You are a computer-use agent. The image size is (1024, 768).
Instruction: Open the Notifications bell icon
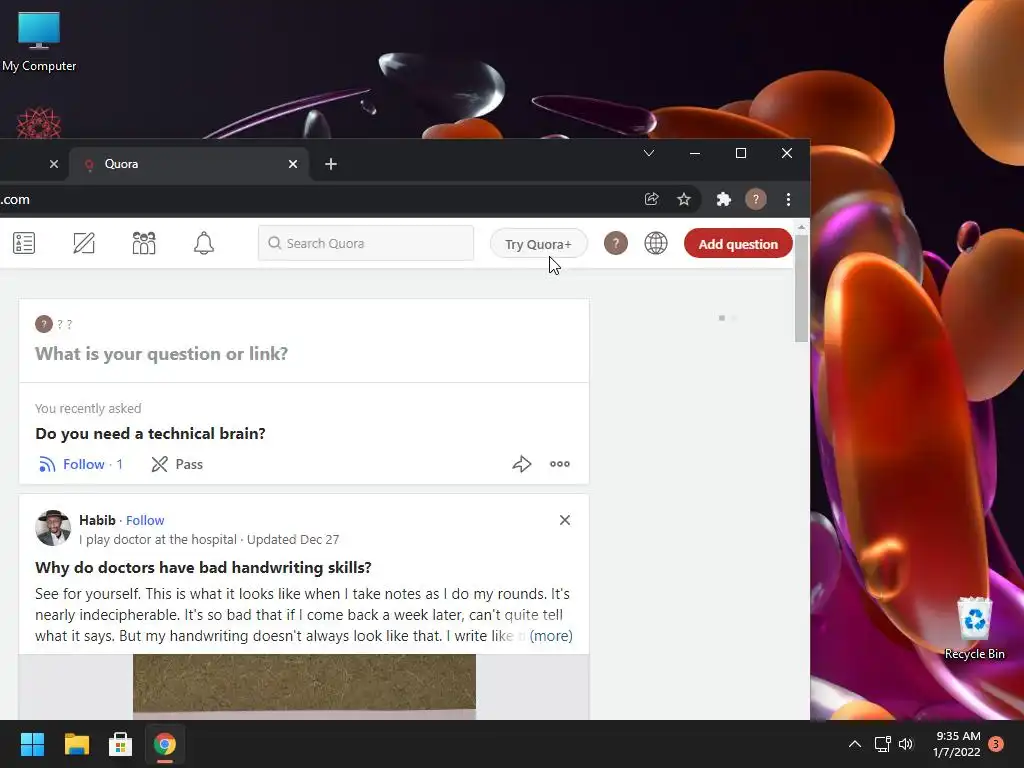coord(204,243)
